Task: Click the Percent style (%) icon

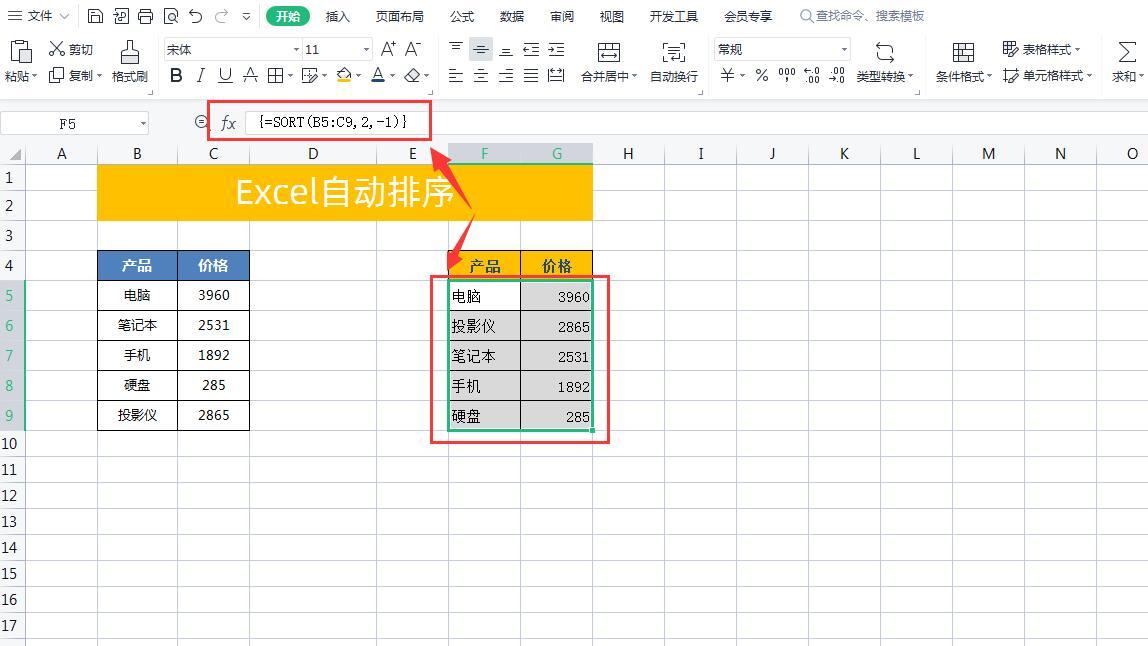Action: click(x=760, y=76)
